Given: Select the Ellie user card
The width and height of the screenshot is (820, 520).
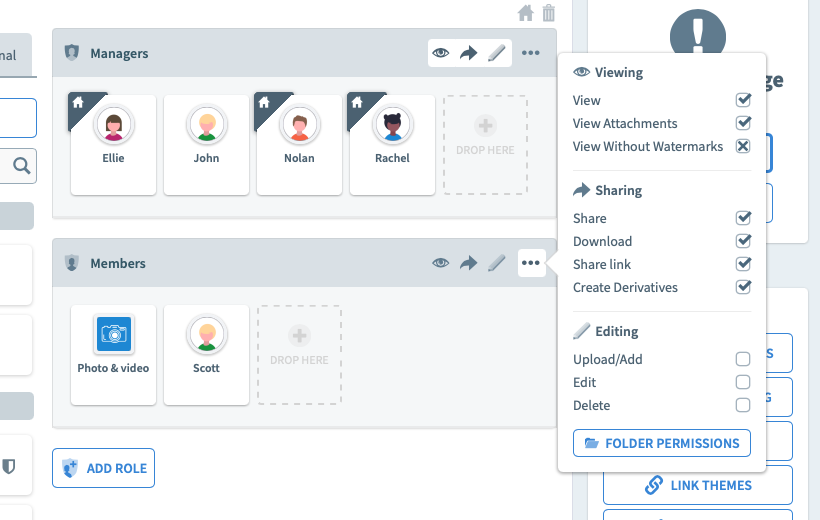Looking at the screenshot, I should (x=113, y=145).
